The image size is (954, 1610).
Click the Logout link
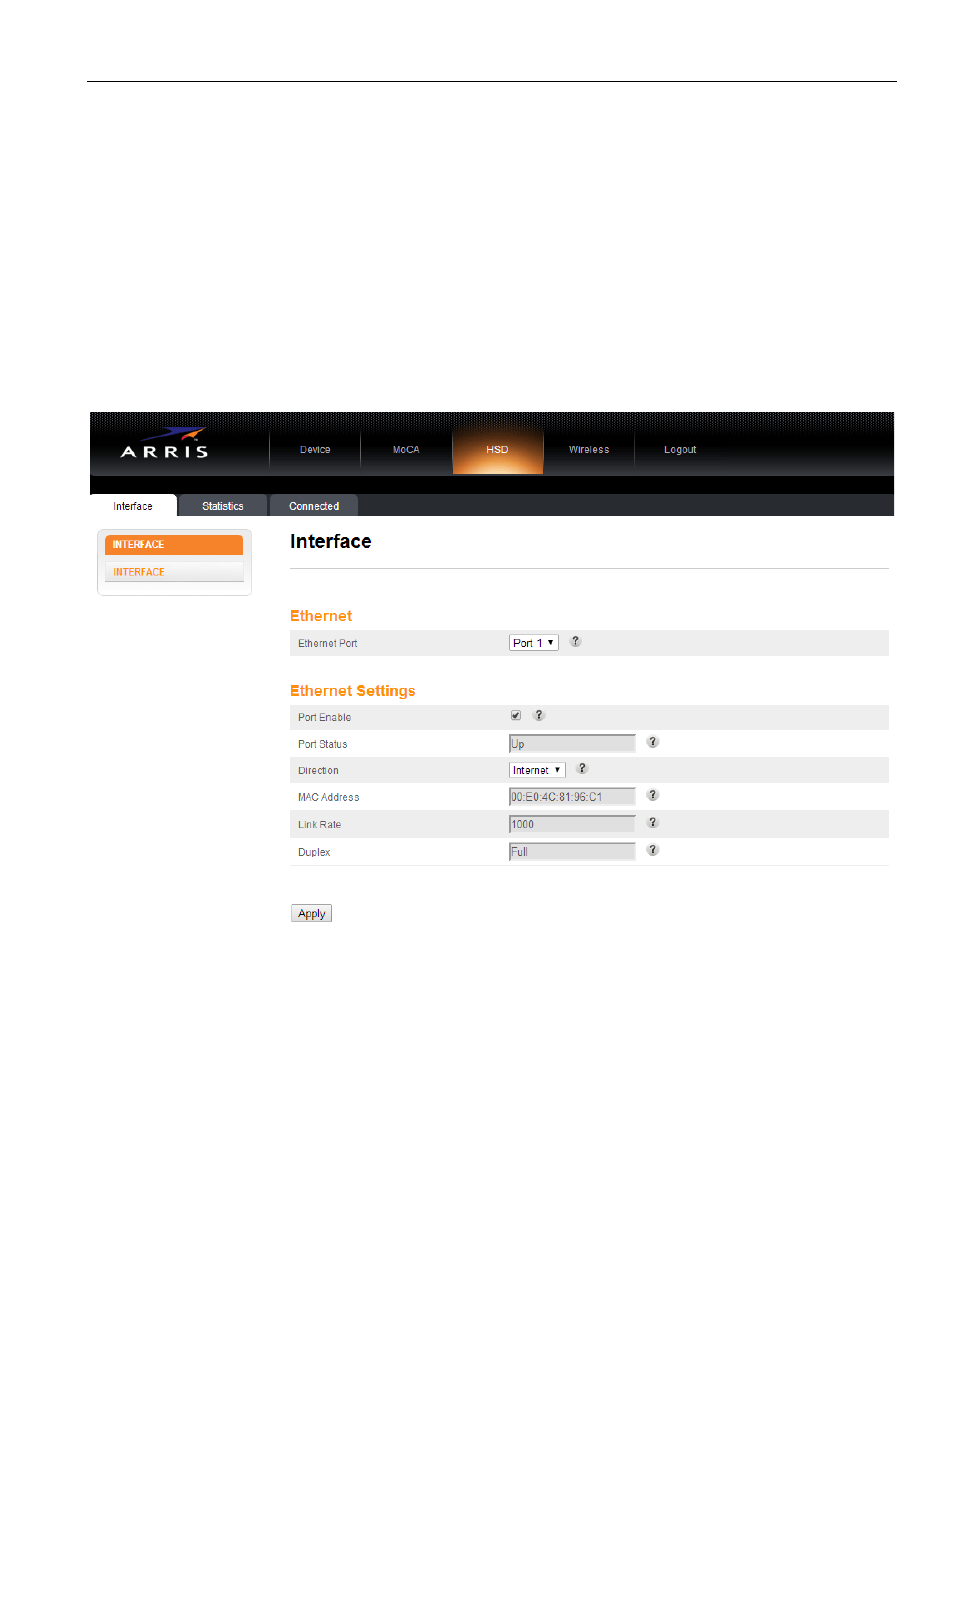(680, 450)
